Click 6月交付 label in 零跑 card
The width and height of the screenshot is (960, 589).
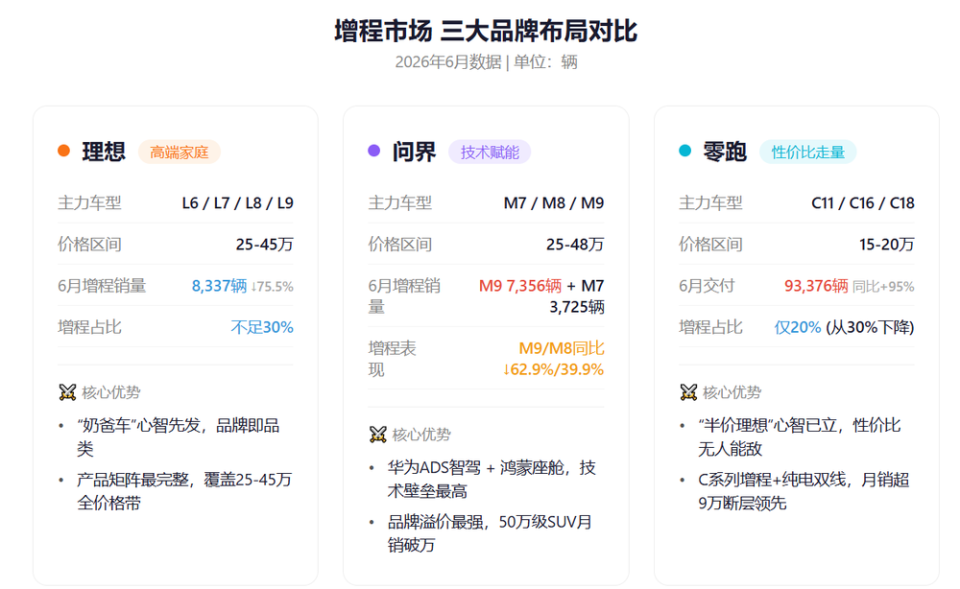(707, 286)
